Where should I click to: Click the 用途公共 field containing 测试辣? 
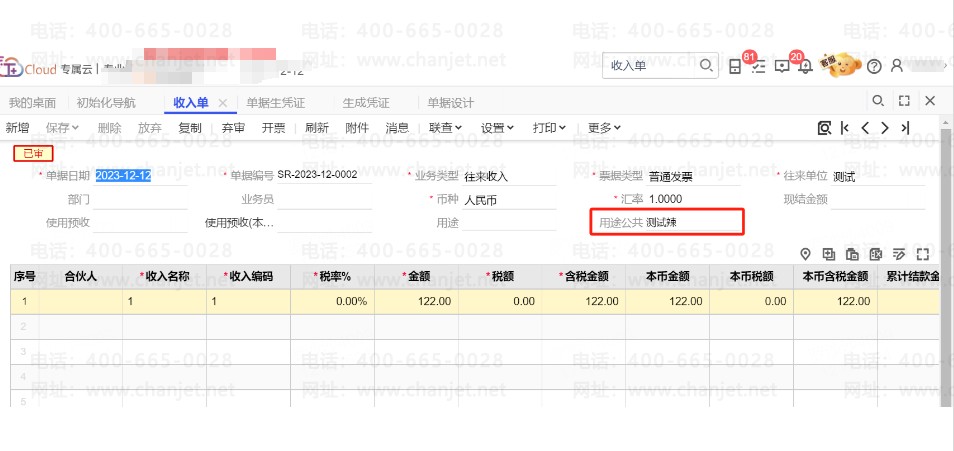point(693,223)
